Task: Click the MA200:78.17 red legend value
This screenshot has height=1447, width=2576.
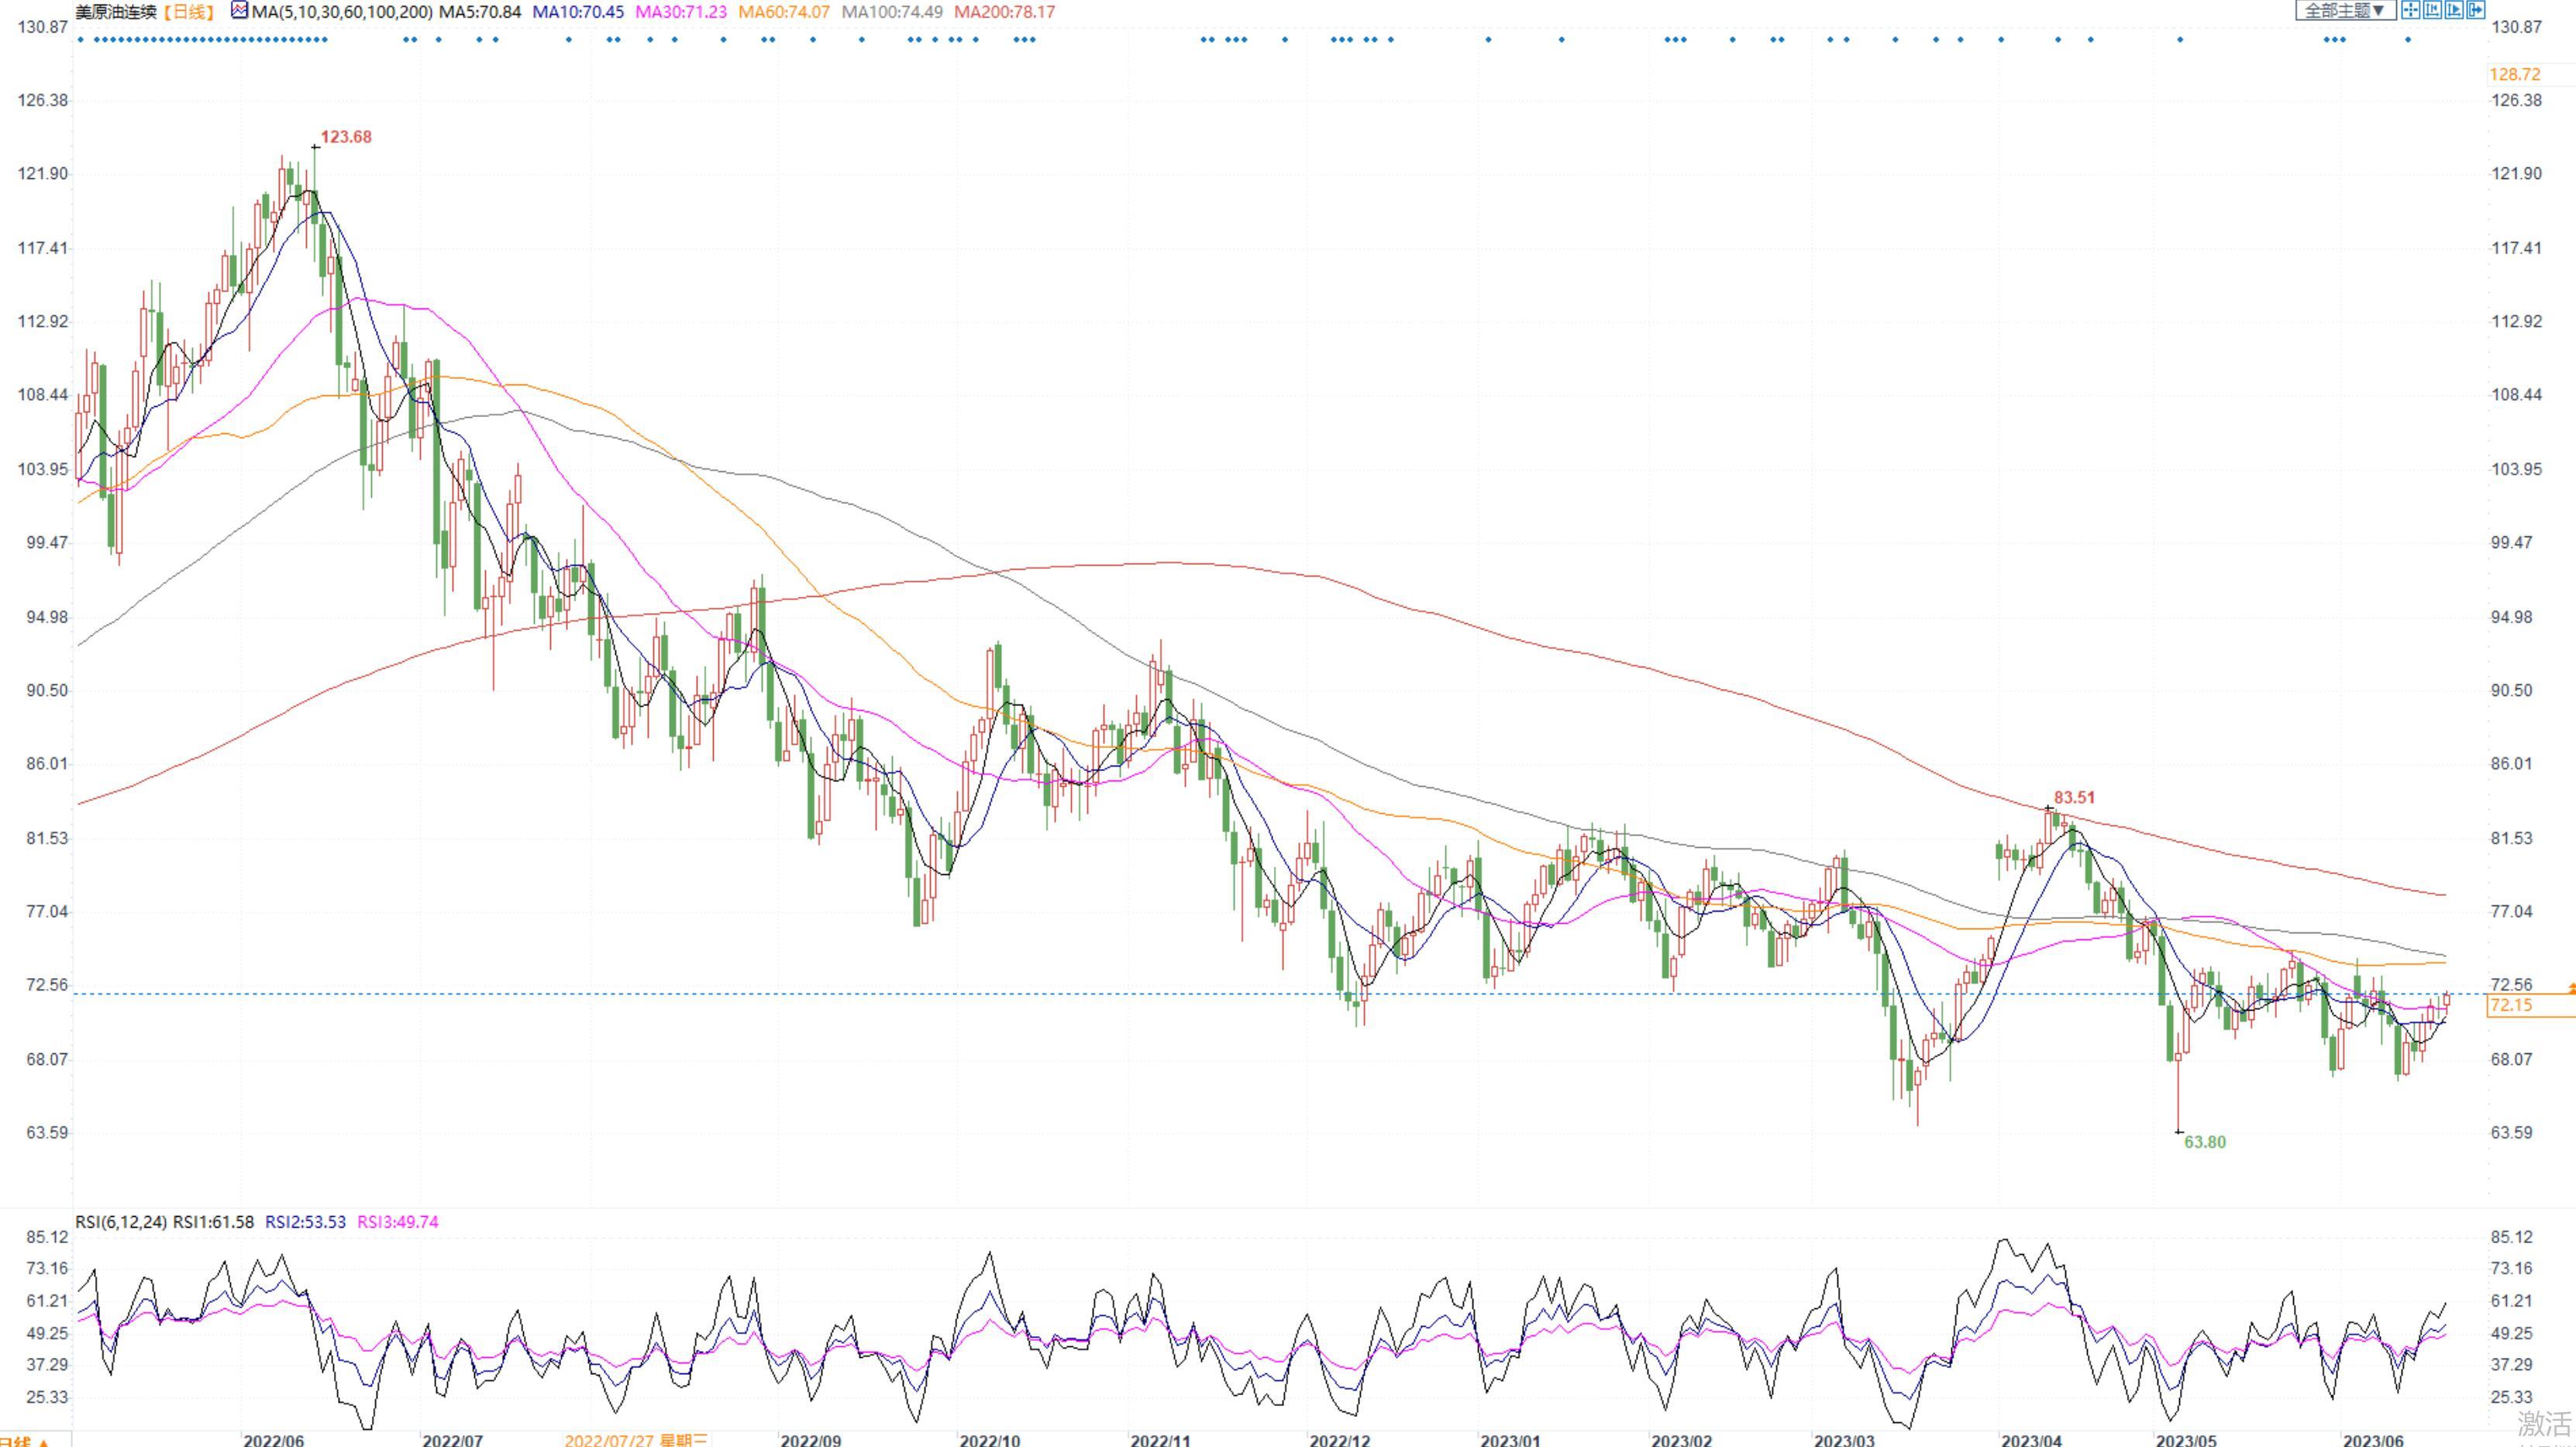Action: [x=1004, y=12]
